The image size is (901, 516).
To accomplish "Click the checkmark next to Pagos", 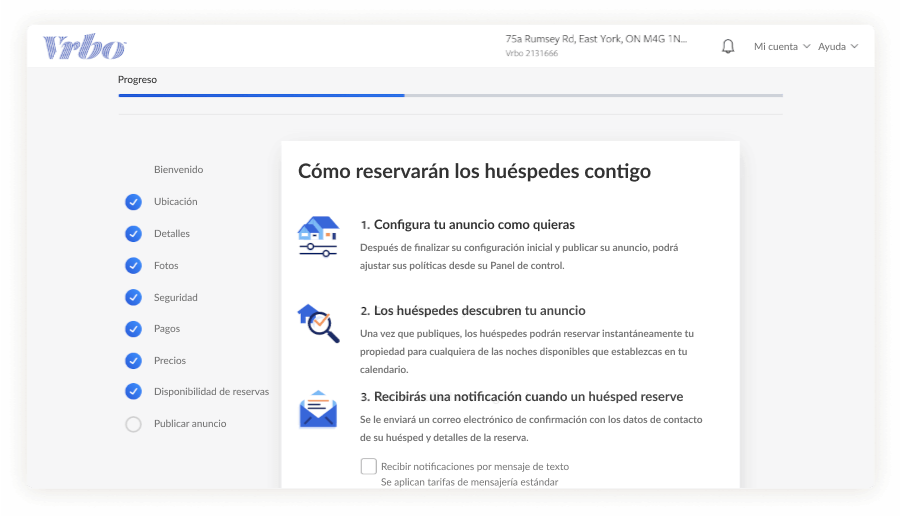I will point(133,329).
